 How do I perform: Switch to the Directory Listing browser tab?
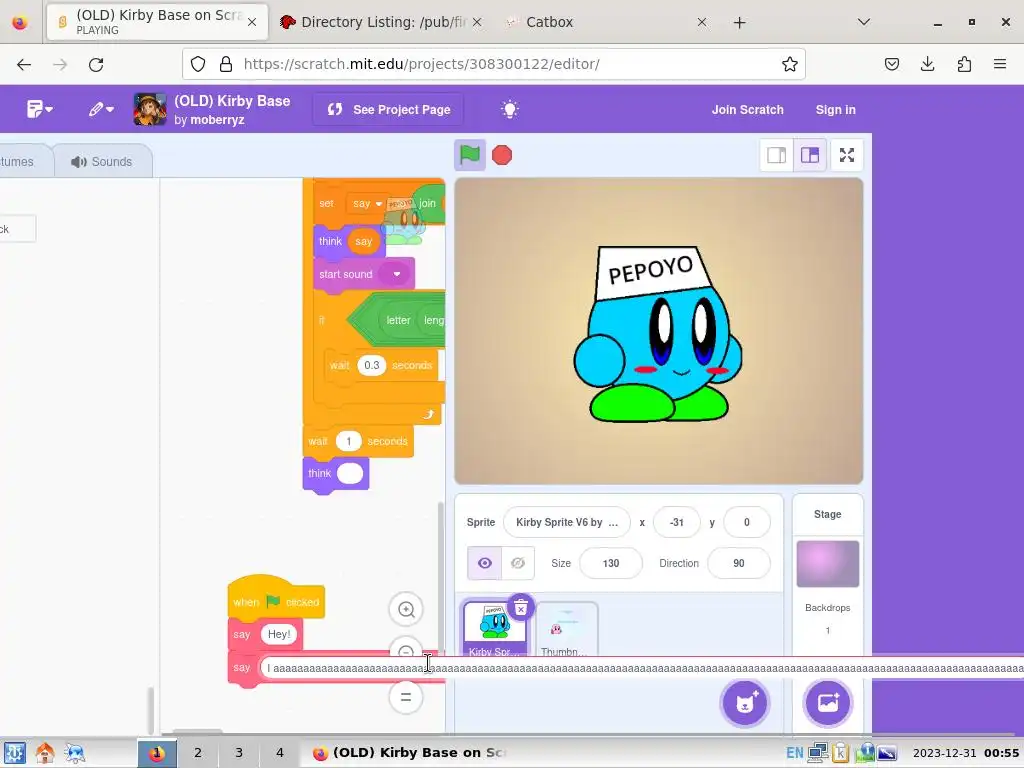pyautogui.click(x=381, y=22)
